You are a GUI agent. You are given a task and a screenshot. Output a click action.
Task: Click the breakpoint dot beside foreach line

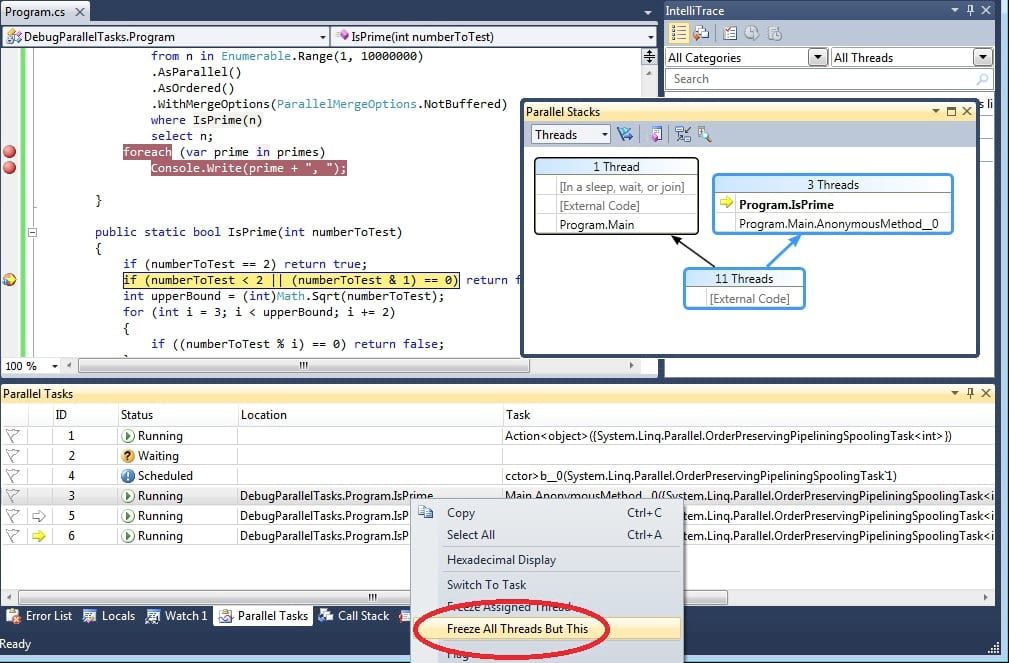pos(10,152)
